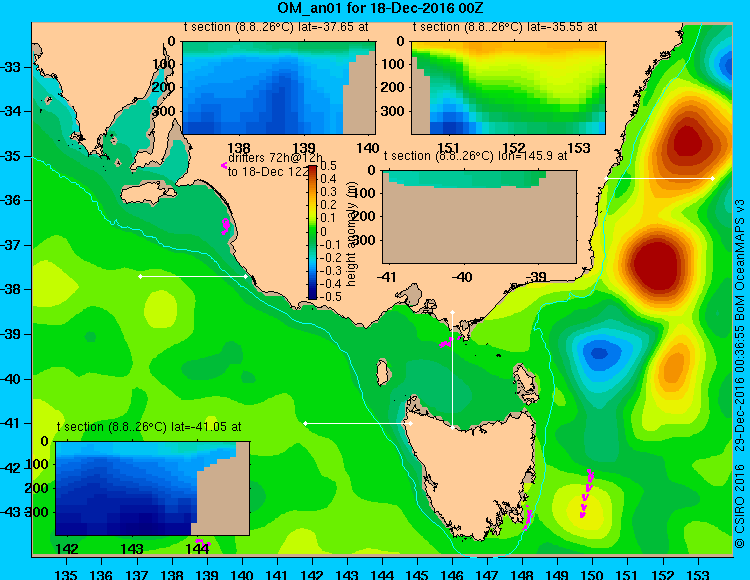This screenshot has width=750, height=580.
Task: Click the -0.5 value on color bar
Action: (330, 296)
